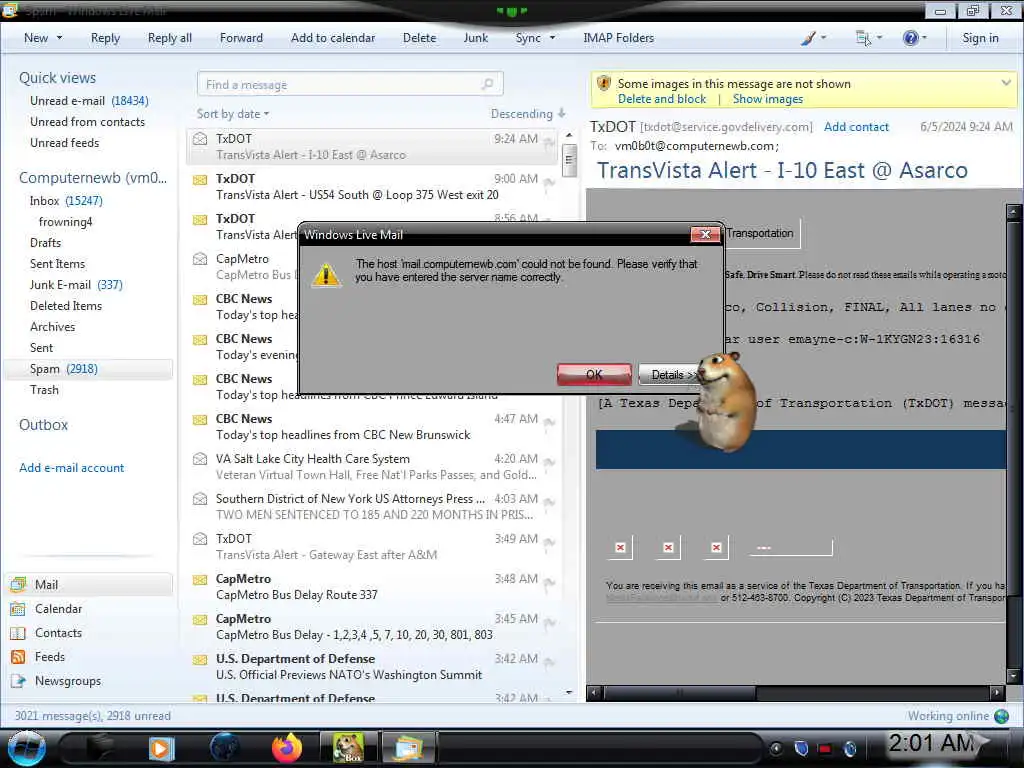Viewport: 1024px width, 768px height.
Task: Click preview pane horizontal scrollbar
Action: coord(678,692)
